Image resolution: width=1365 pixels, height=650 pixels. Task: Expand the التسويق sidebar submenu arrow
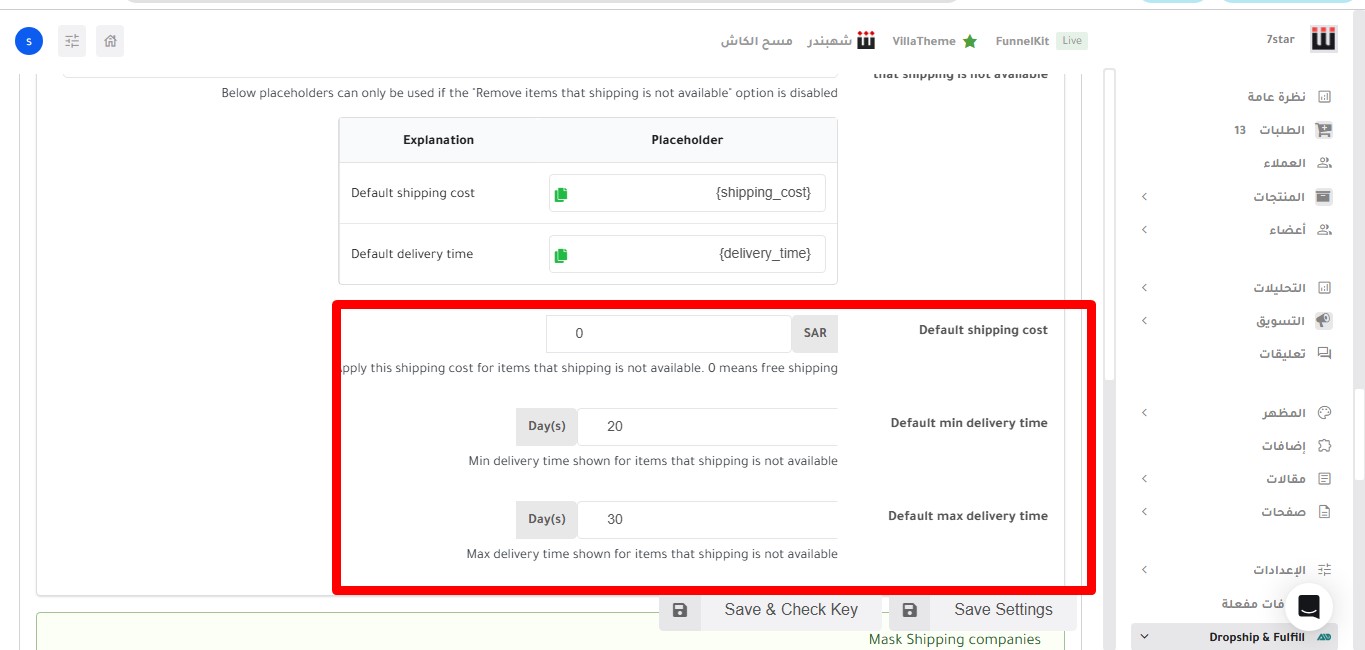pos(1145,321)
